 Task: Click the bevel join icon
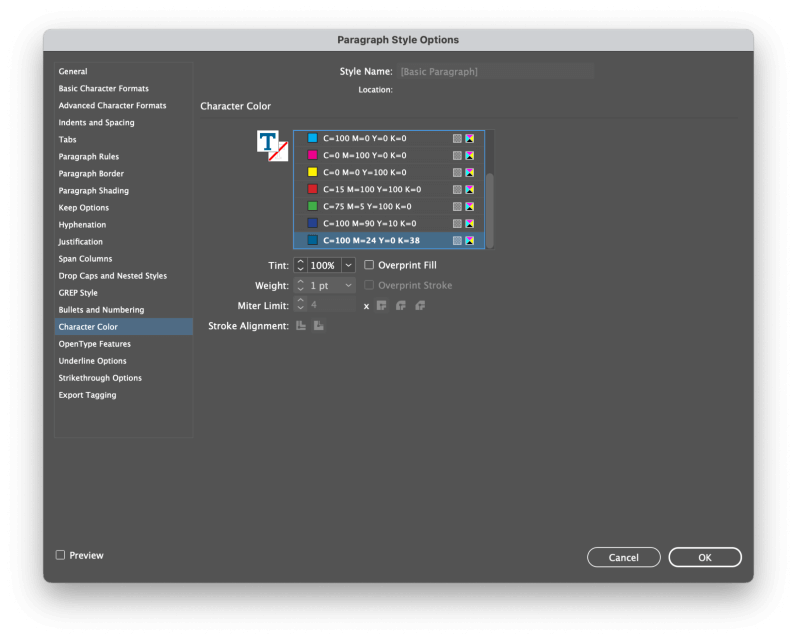coord(420,305)
